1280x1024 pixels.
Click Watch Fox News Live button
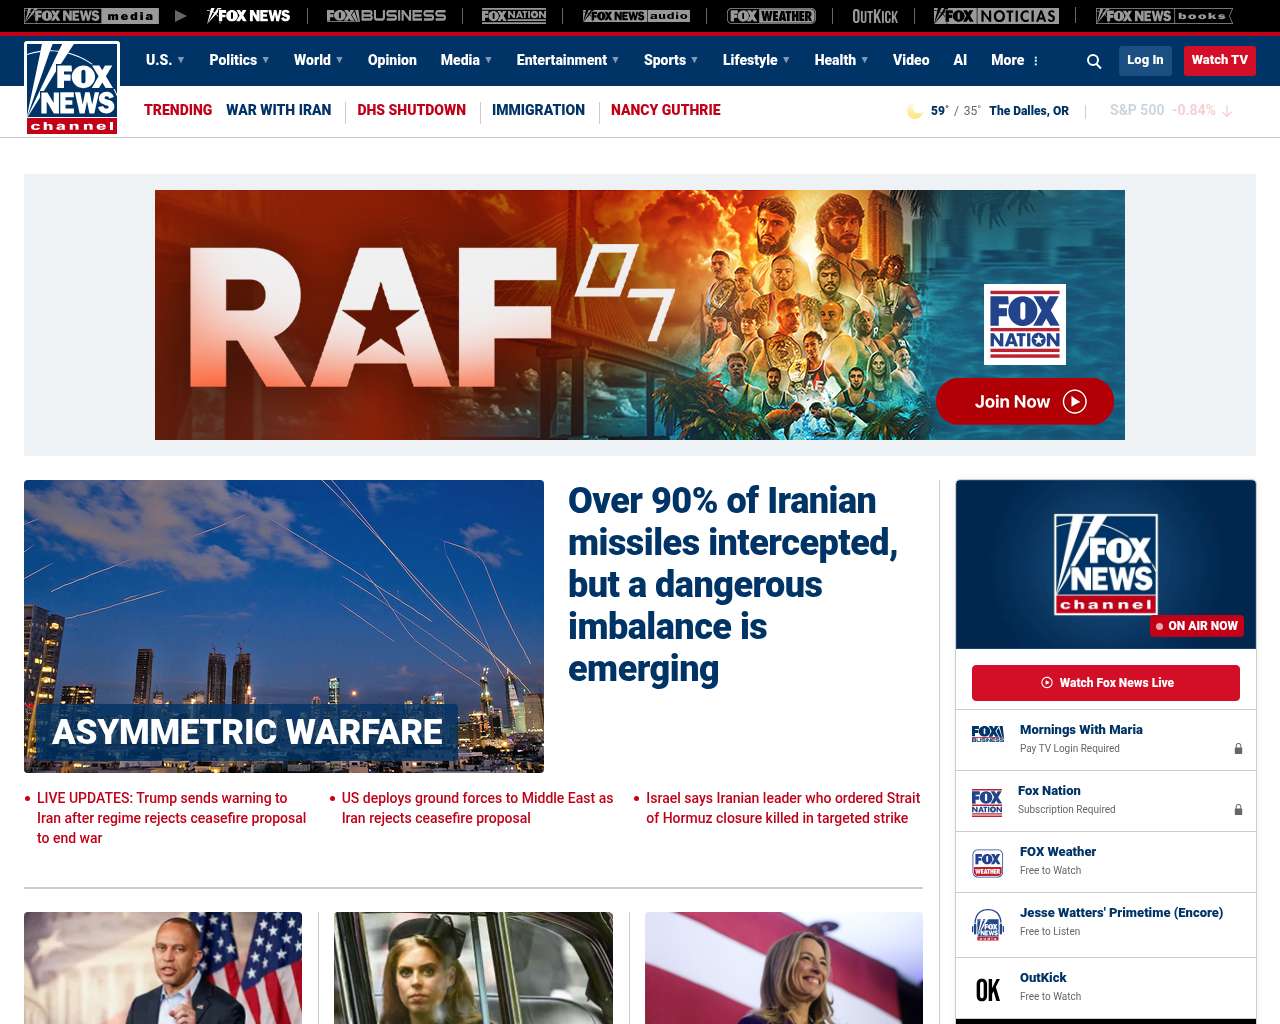point(1106,683)
